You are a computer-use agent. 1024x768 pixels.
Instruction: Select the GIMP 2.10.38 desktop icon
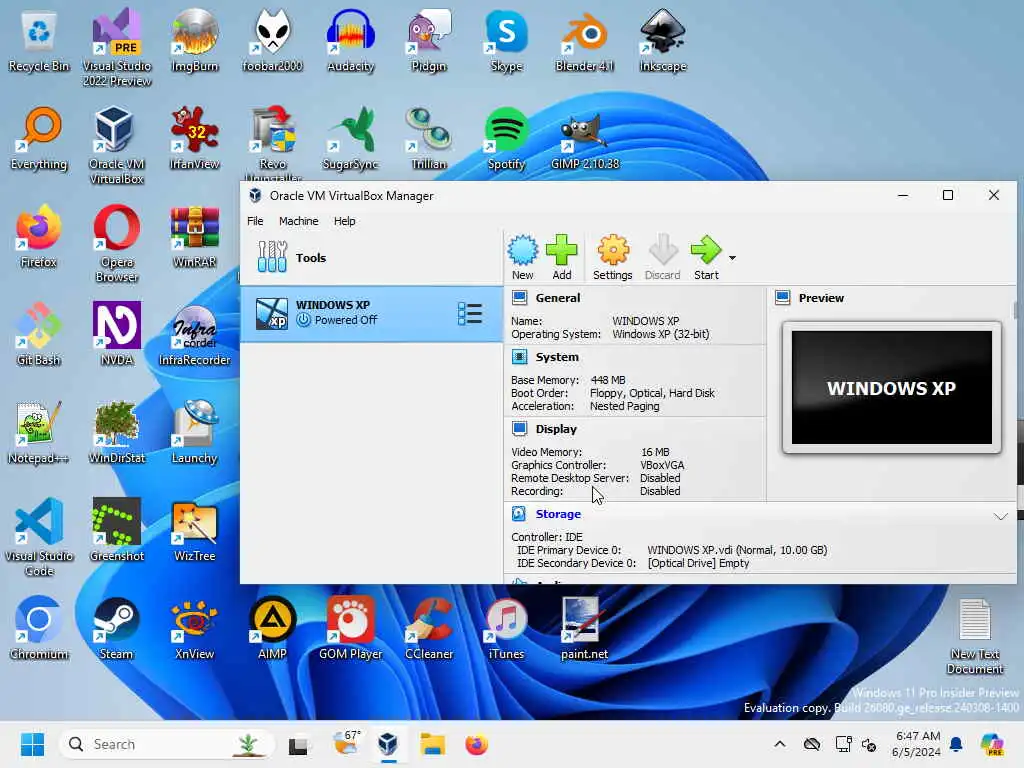pyautogui.click(x=584, y=138)
